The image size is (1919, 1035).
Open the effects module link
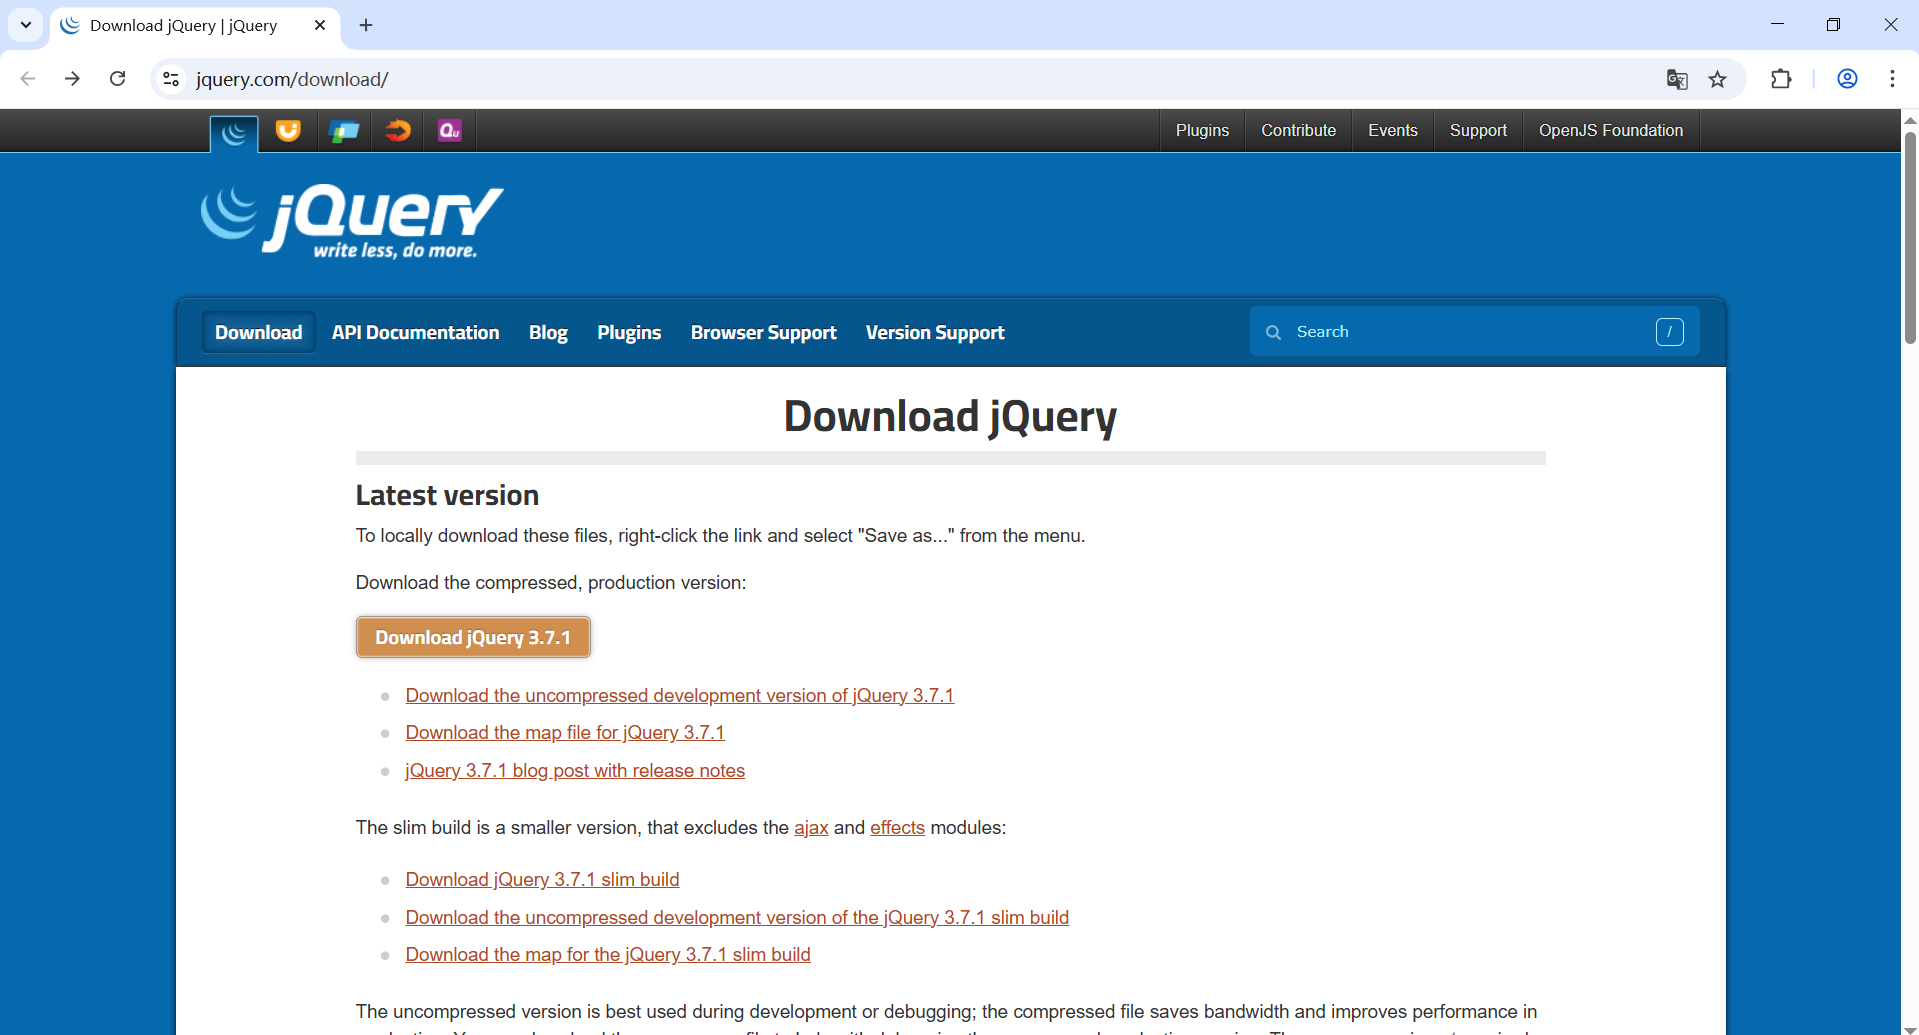897,828
